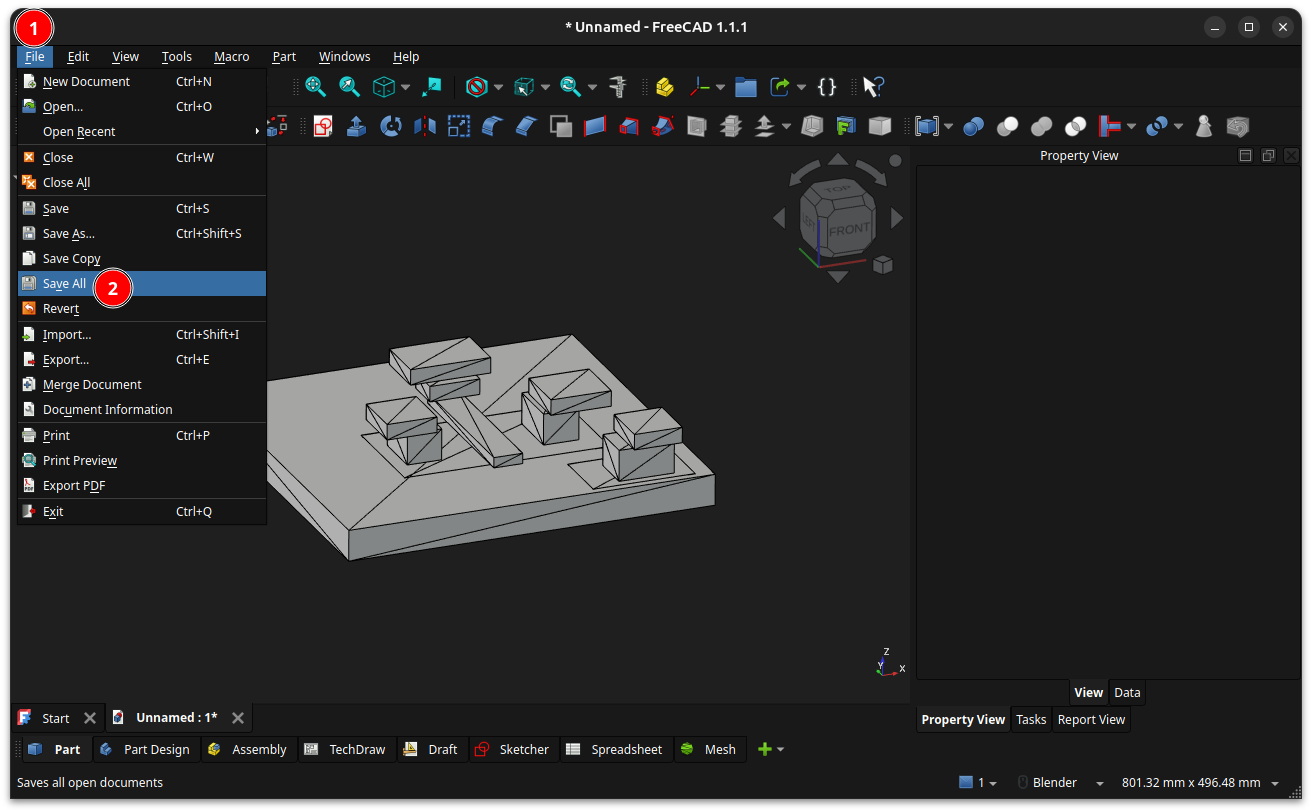Viewport: 1313px width, 810px height.
Task: Select the Thickness tool
Action: (x=812, y=126)
